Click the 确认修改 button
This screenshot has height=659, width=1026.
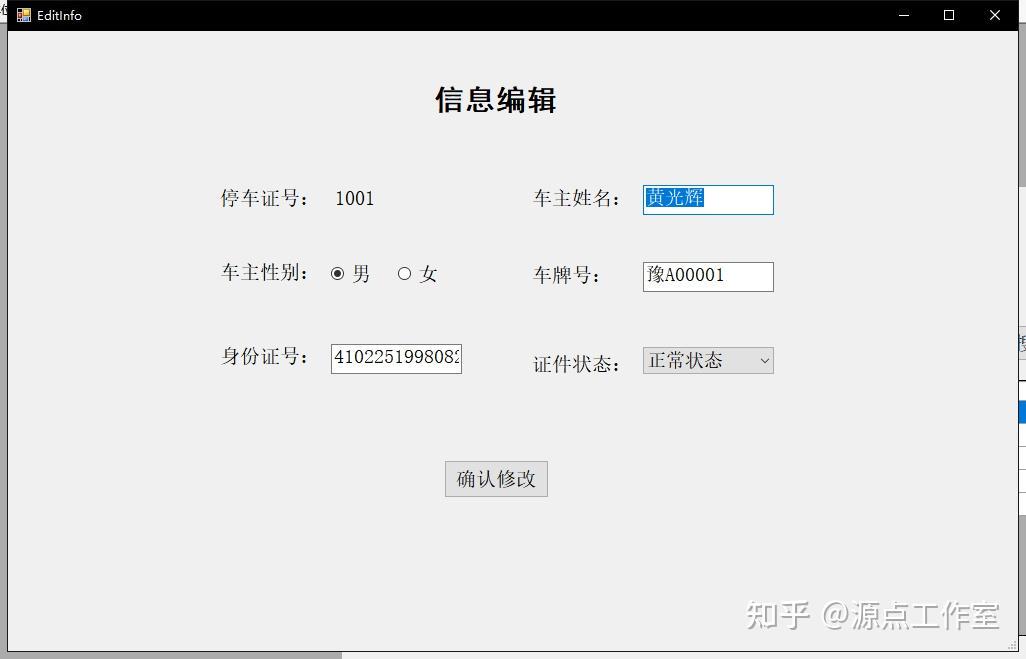[496, 479]
